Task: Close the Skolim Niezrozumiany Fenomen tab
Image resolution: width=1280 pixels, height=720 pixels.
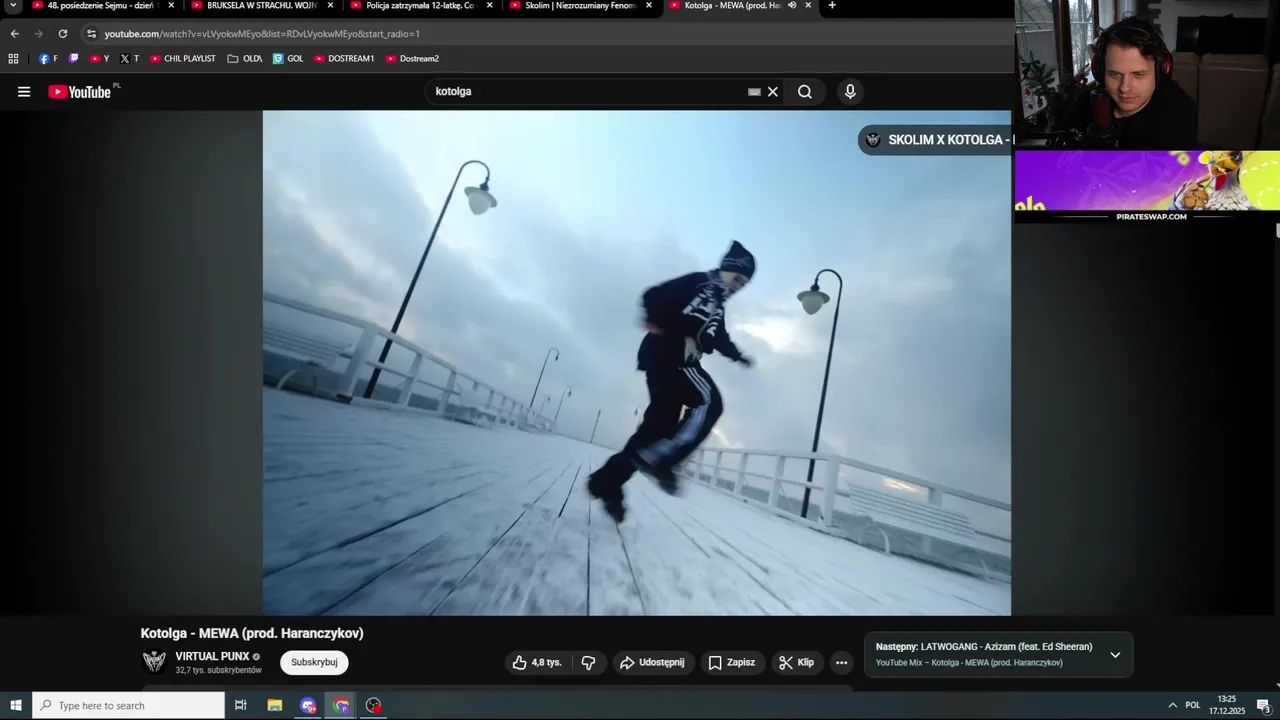Action: [649, 5]
